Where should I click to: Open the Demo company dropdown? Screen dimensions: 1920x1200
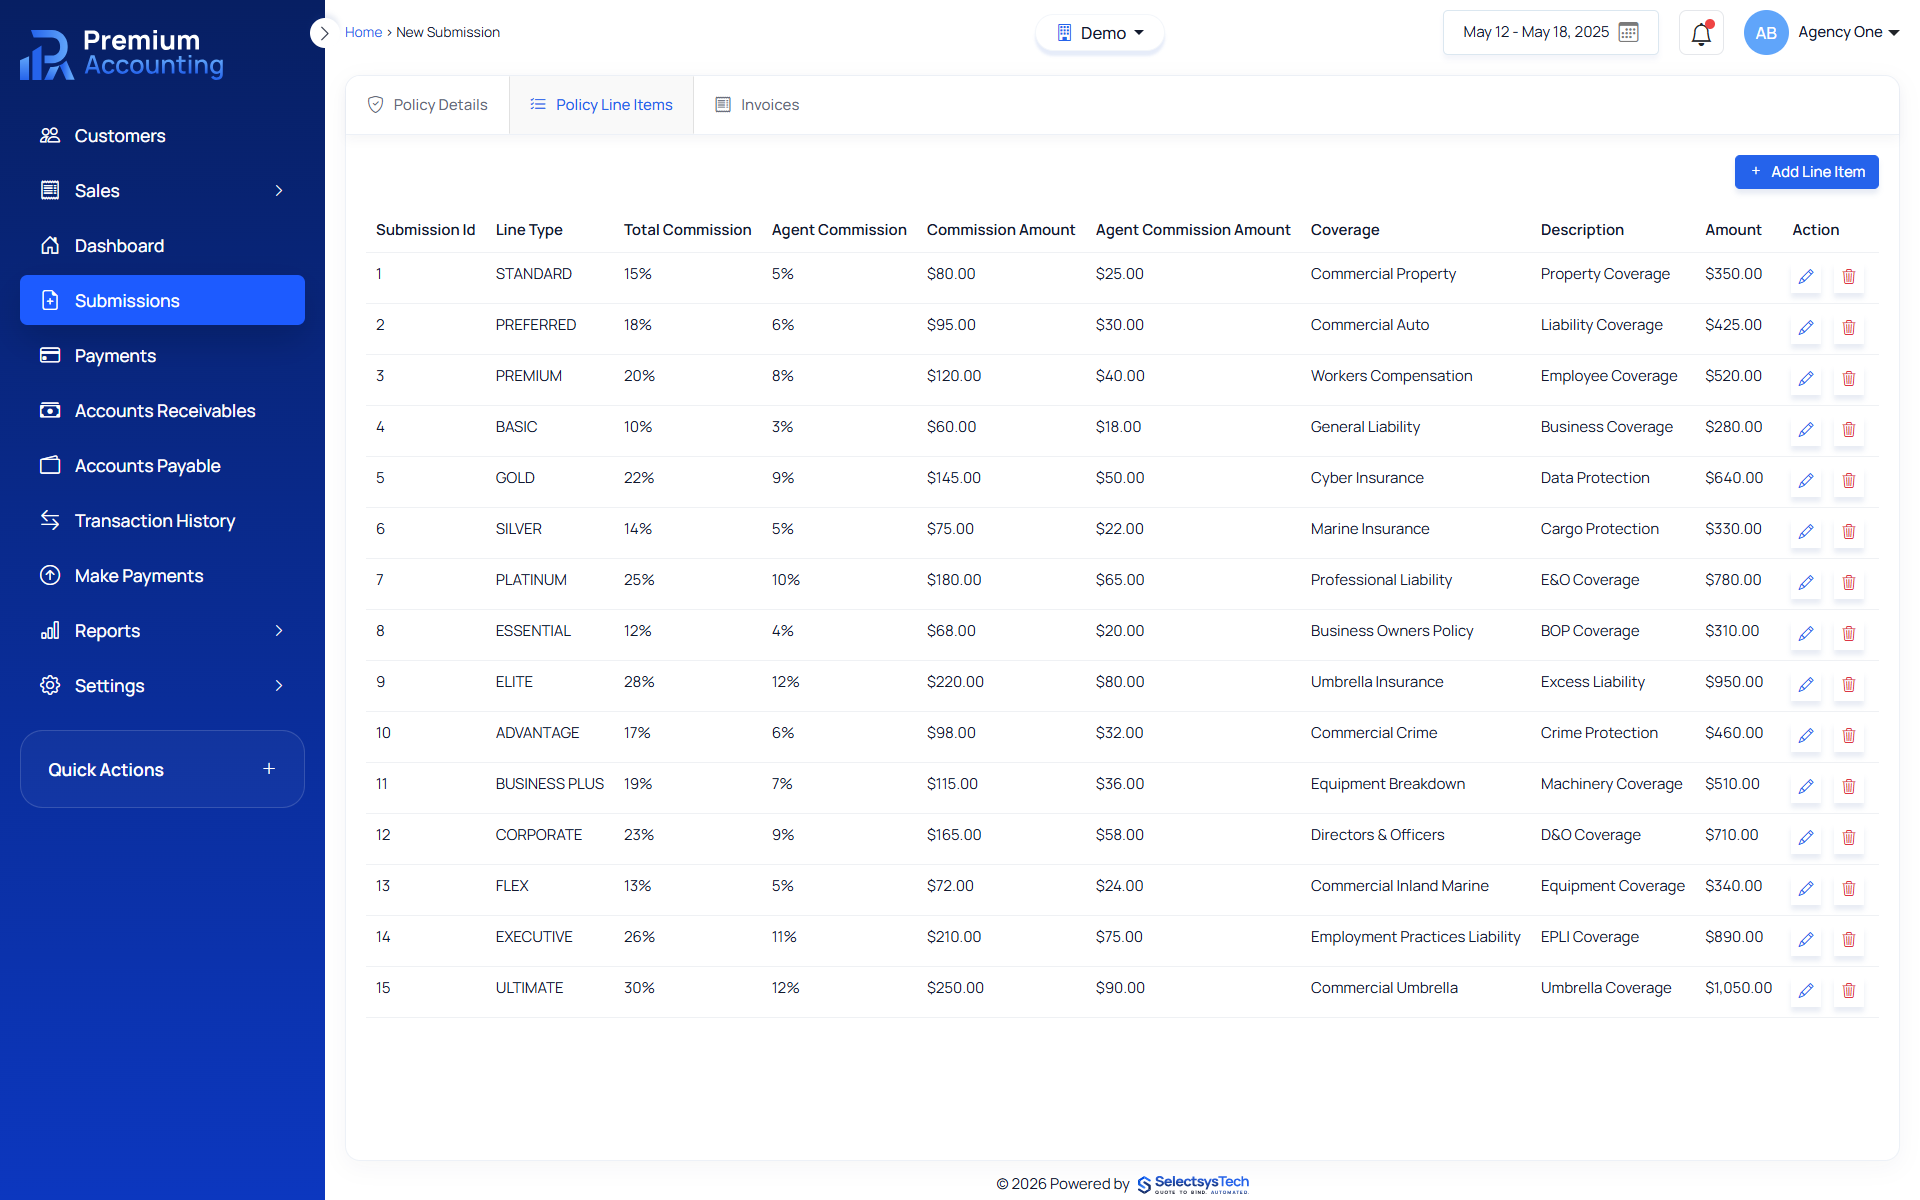coord(1100,33)
